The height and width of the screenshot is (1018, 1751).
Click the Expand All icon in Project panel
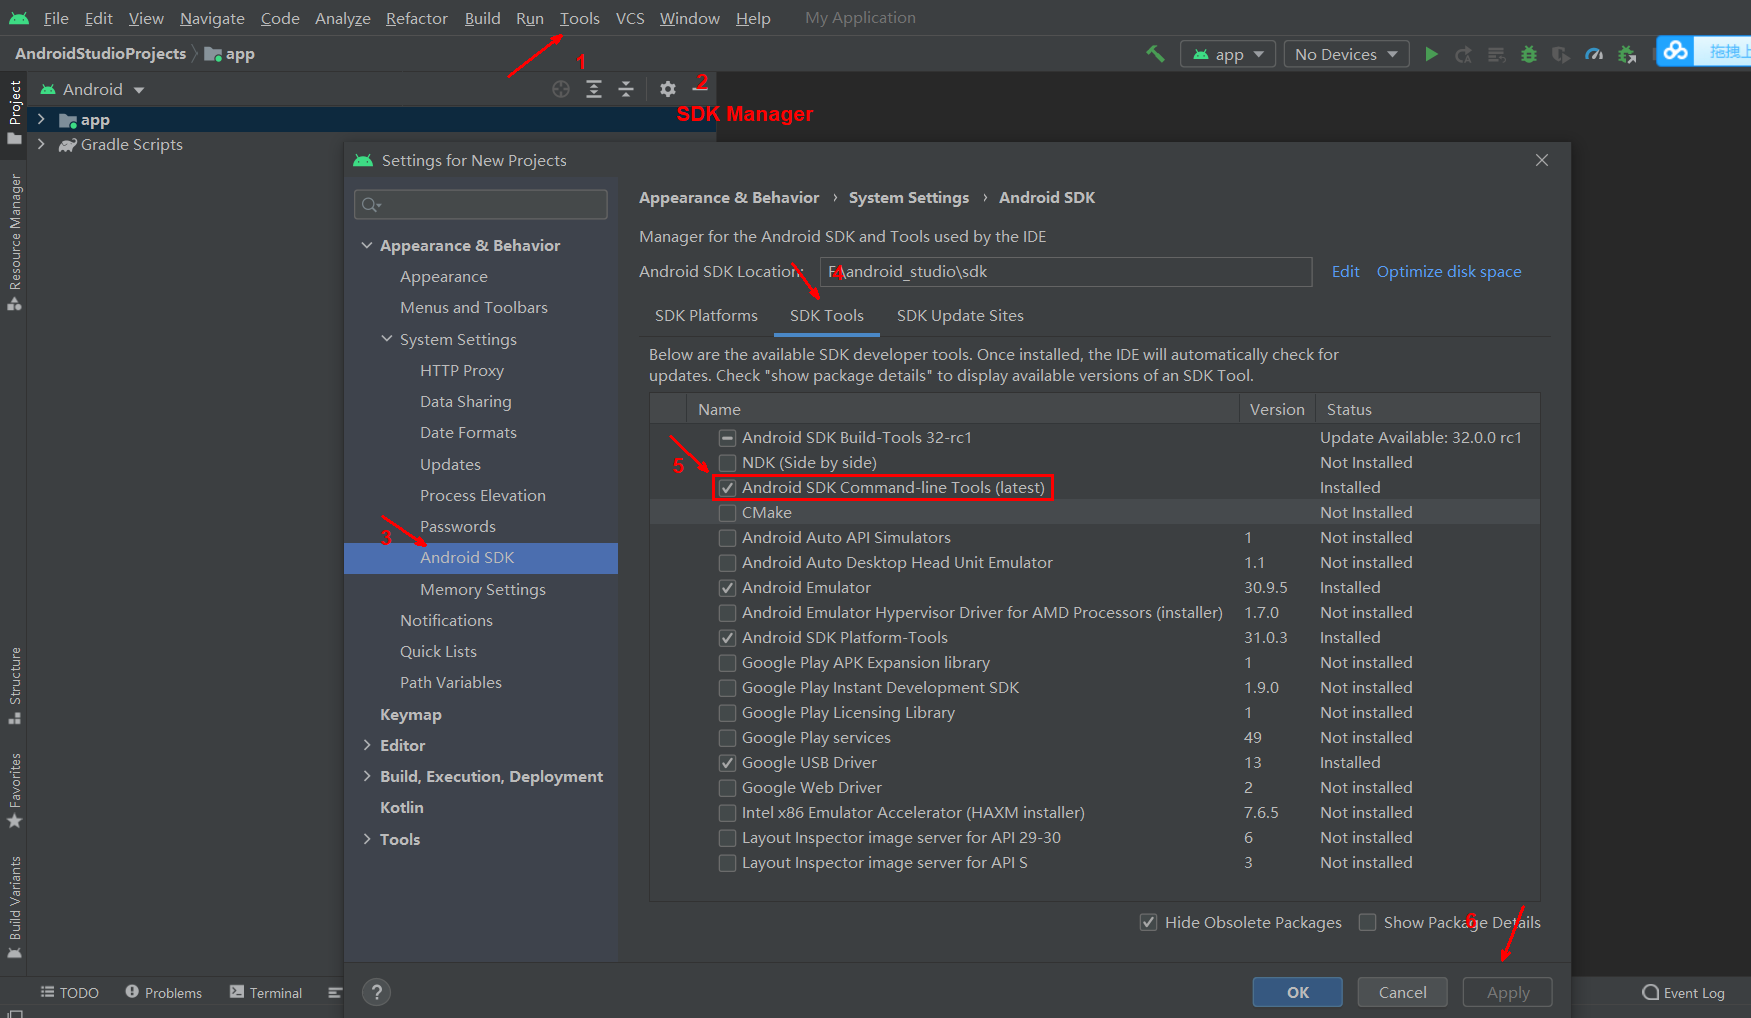tap(594, 89)
